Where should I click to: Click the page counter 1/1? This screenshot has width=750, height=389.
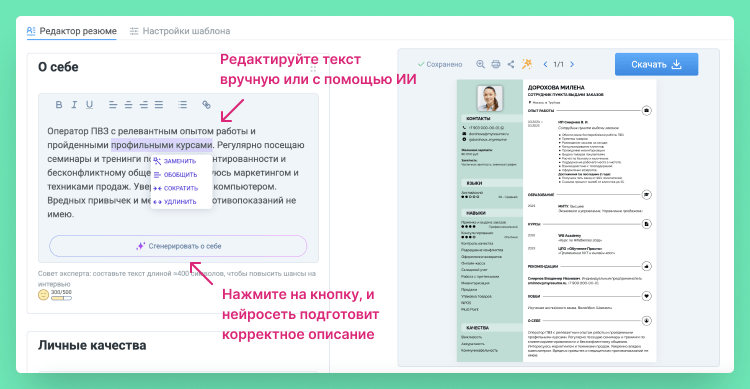pyautogui.click(x=559, y=64)
